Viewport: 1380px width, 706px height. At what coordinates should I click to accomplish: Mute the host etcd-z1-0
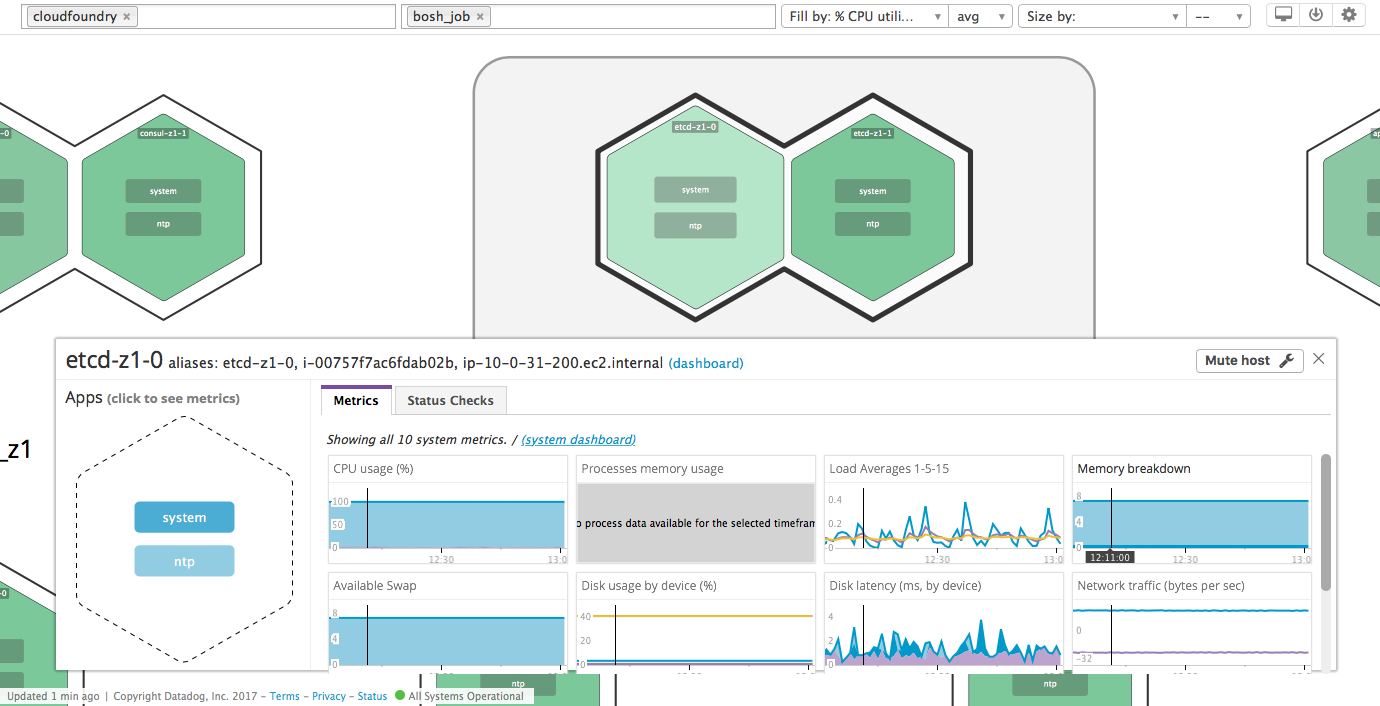pos(1240,360)
